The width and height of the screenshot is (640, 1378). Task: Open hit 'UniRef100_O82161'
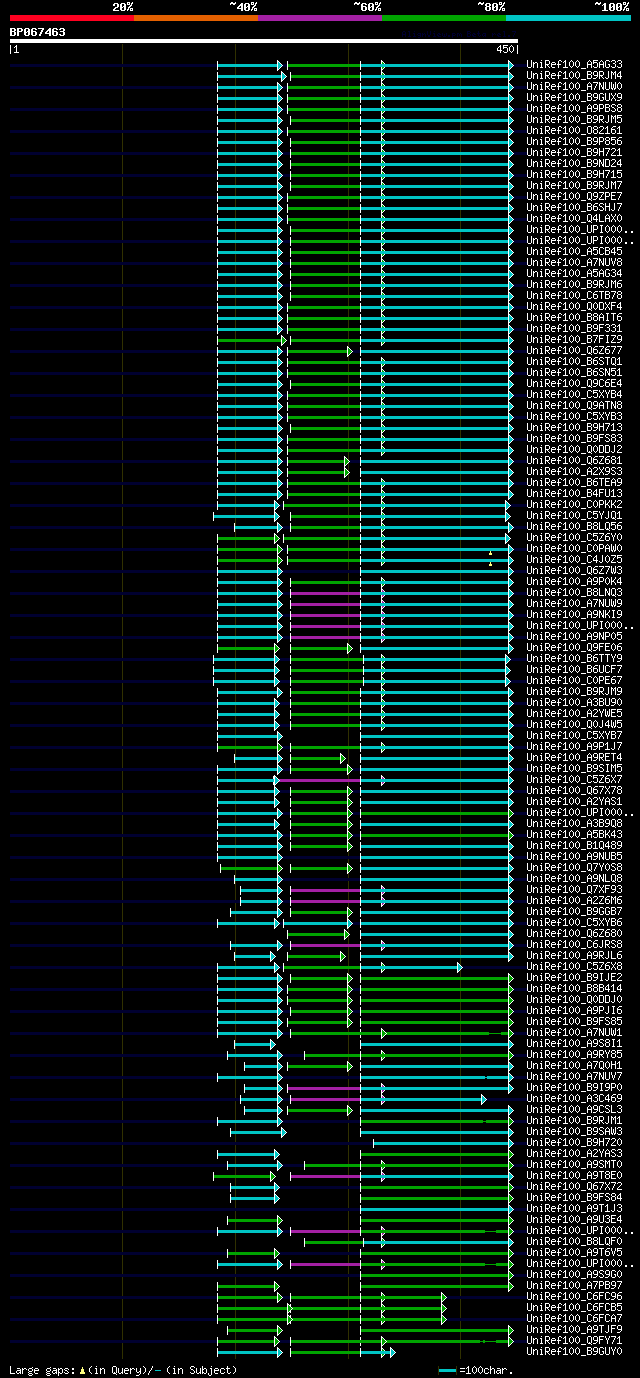(x=574, y=130)
